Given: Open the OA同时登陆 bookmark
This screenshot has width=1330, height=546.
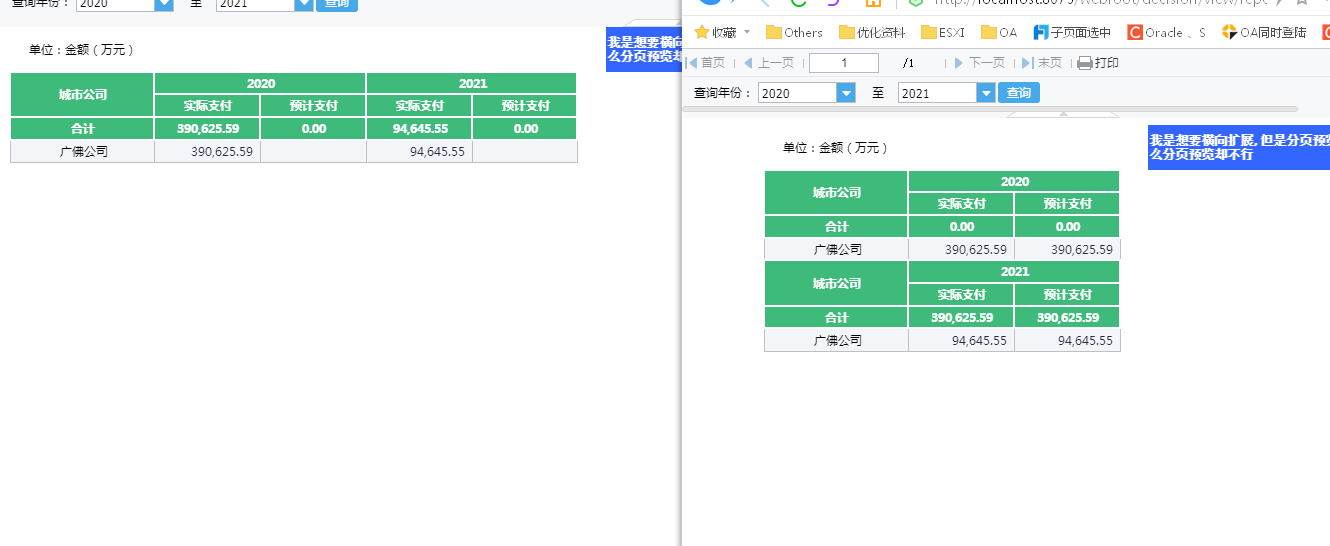Looking at the screenshot, I should [x=1264, y=32].
